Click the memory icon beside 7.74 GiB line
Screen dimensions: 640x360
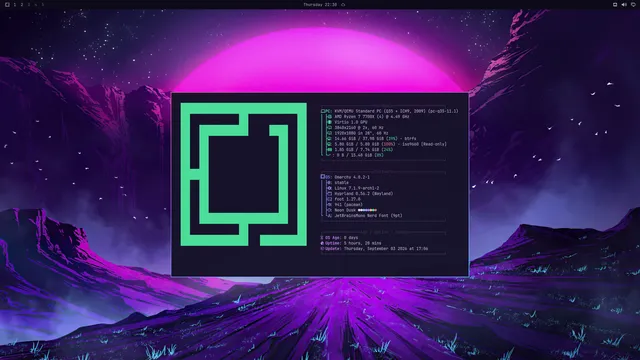(x=330, y=150)
